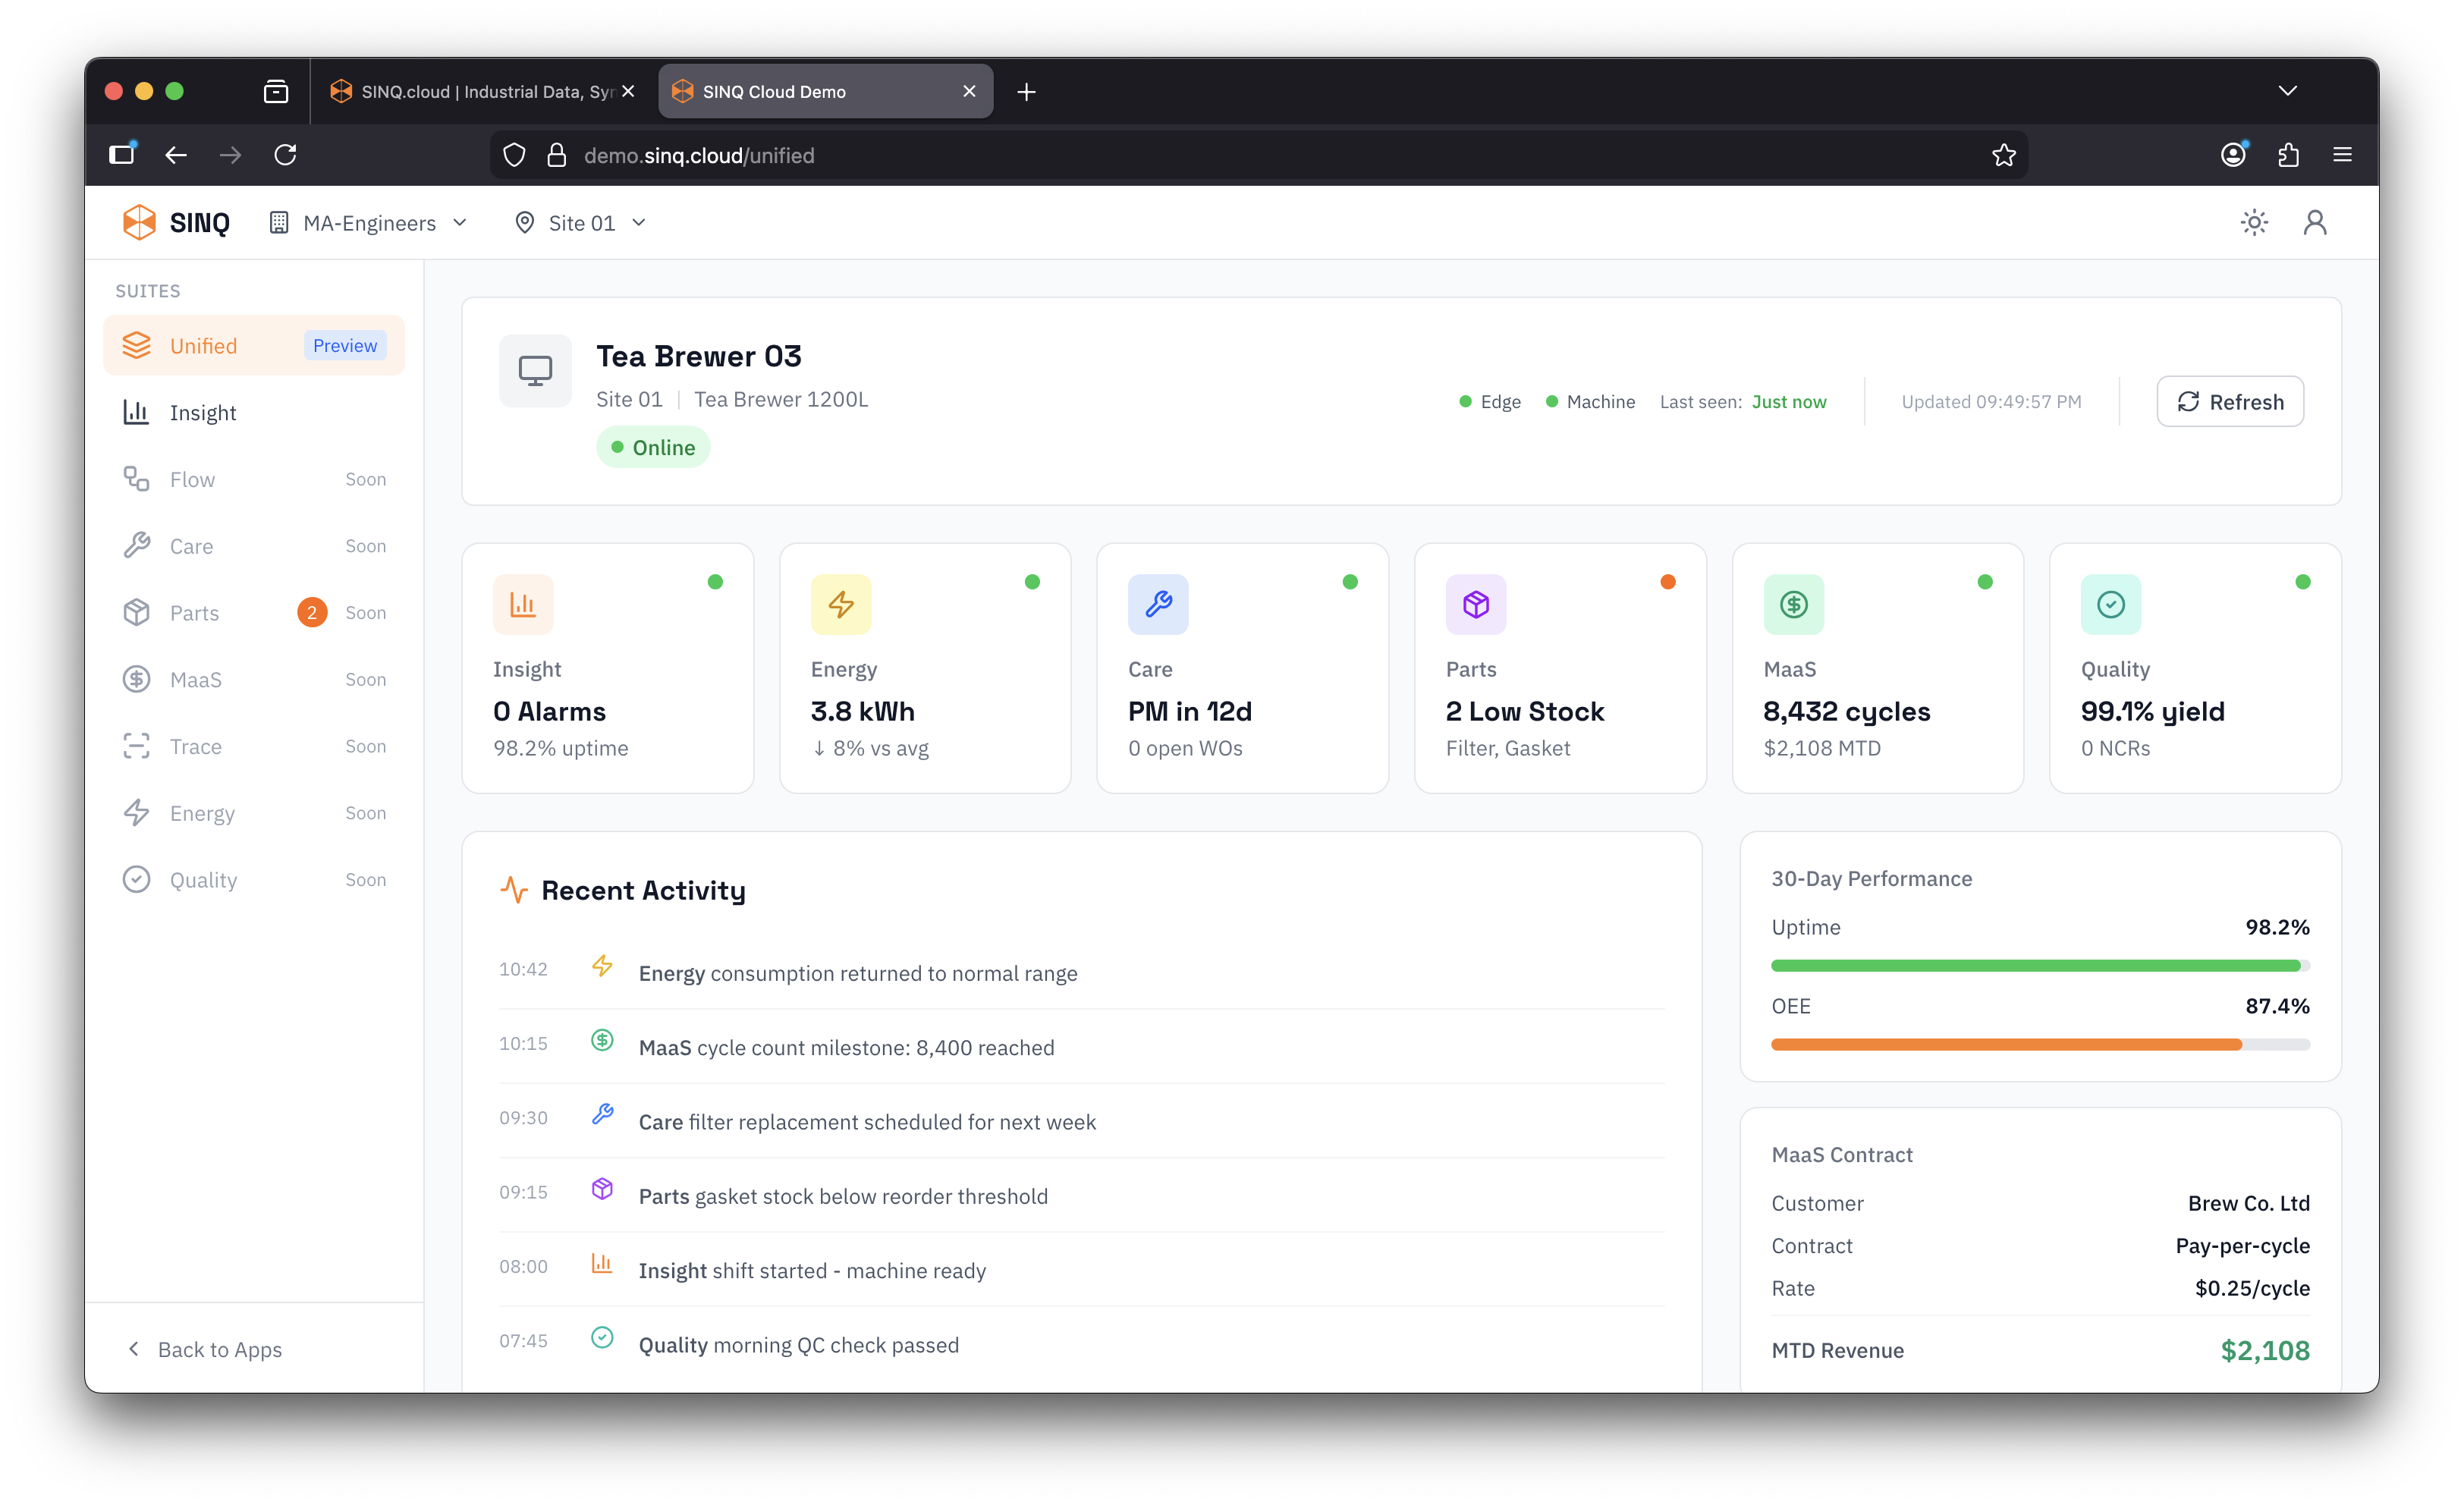This screenshot has height=1505, width=2464.
Task: Toggle the light/dark theme sun icon
Action: [2253, 222]
